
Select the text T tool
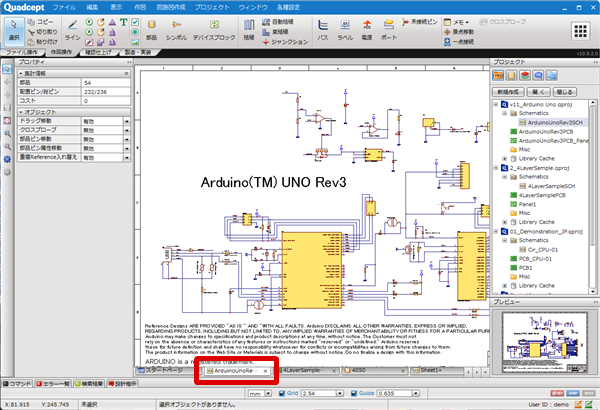124,22
